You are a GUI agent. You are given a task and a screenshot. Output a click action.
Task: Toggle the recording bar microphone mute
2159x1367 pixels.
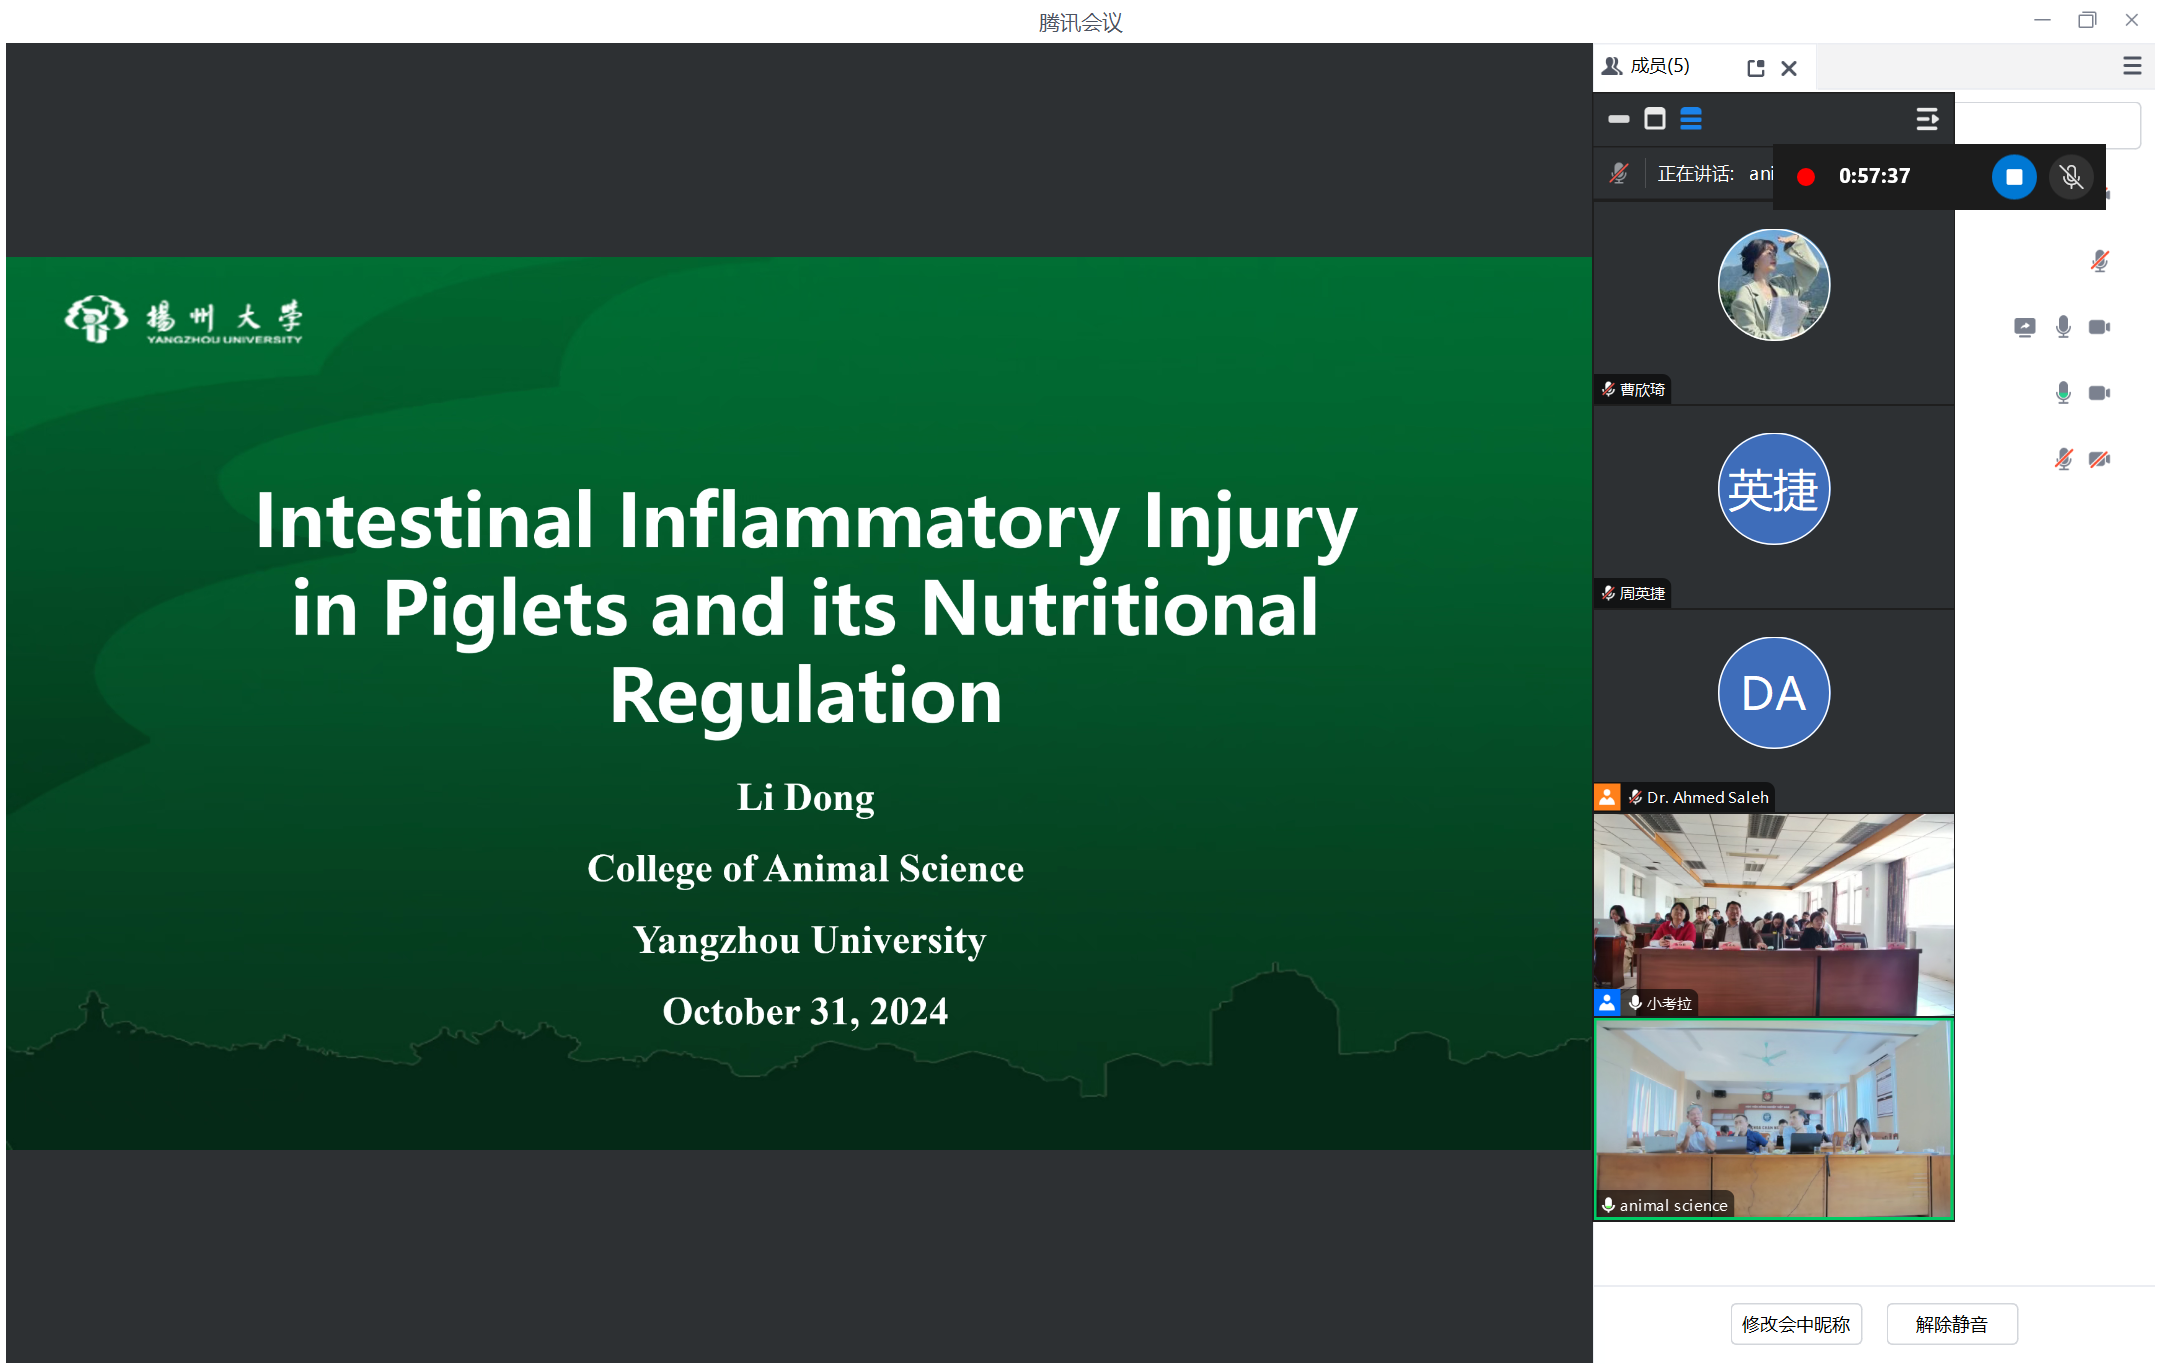point(2071,177)
